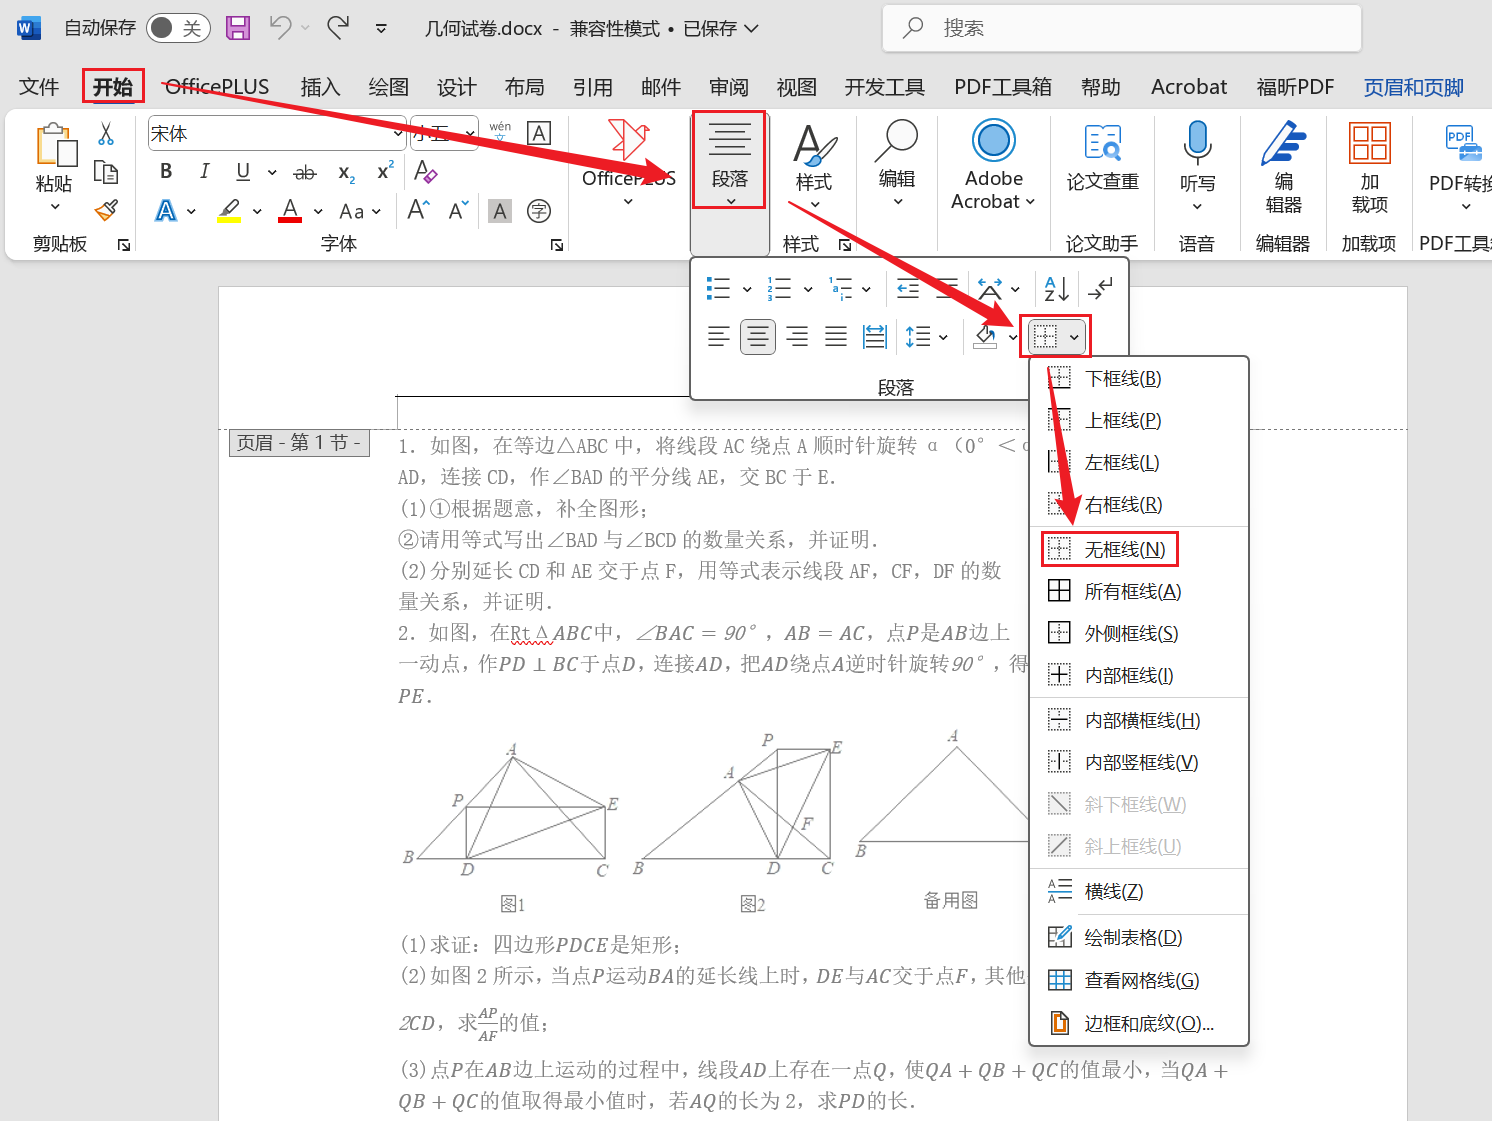
Task: Select the Format Painter brush icon
Action: [x=106, y=211]
